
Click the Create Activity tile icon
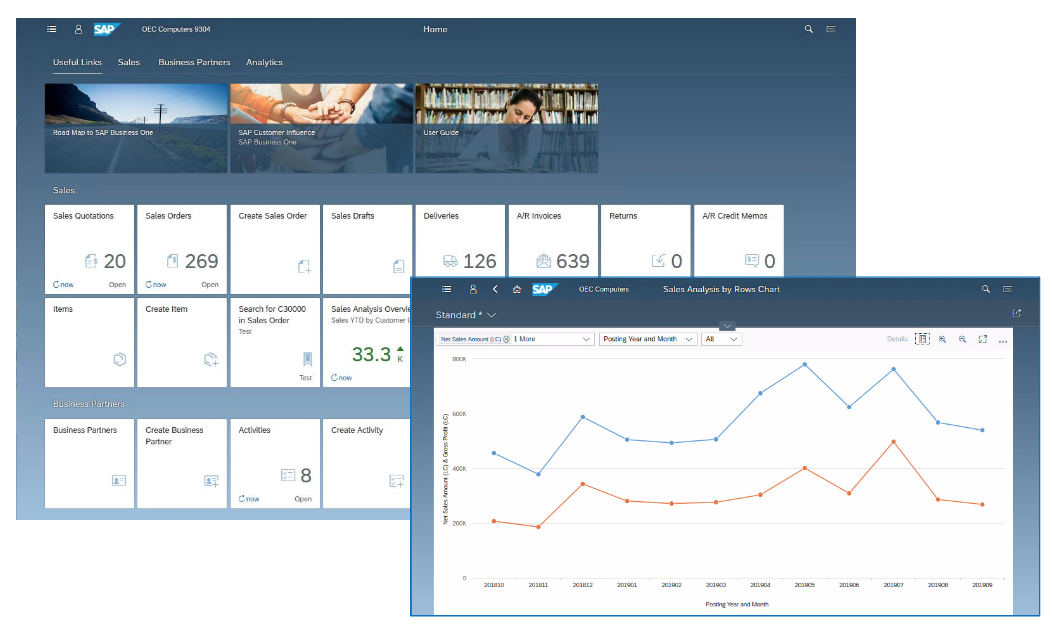[x=397, y=481]
